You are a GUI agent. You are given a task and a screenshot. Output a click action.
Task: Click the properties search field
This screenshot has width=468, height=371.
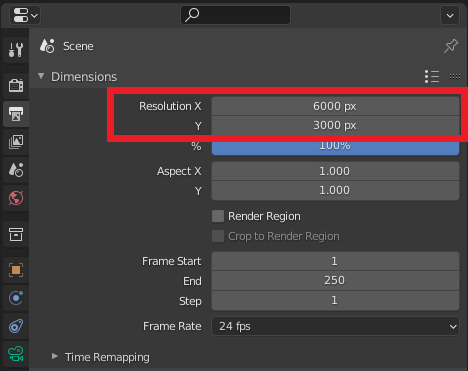click(235, 15)
